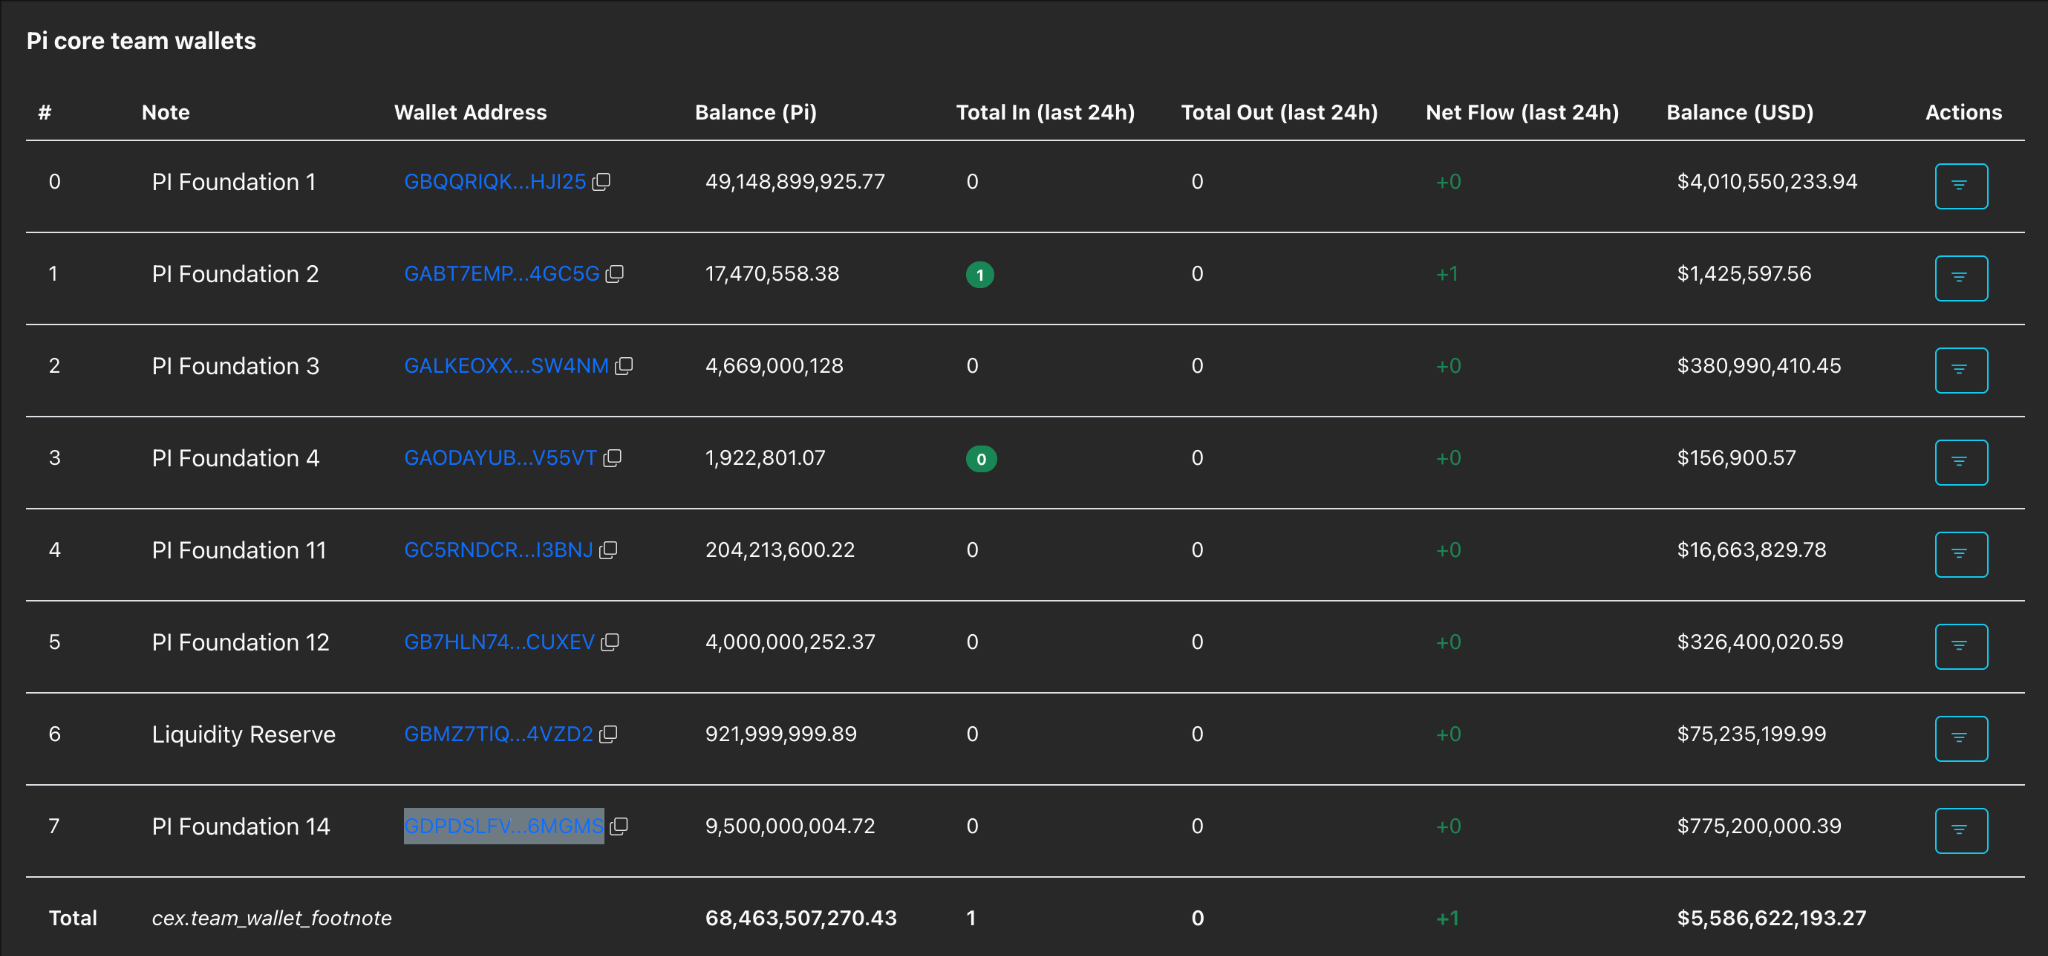The height and width of the screenshot is (956, 2048).
Task: Copy the GABT7EMP...4GC5G wallet address
Action: 615,274
